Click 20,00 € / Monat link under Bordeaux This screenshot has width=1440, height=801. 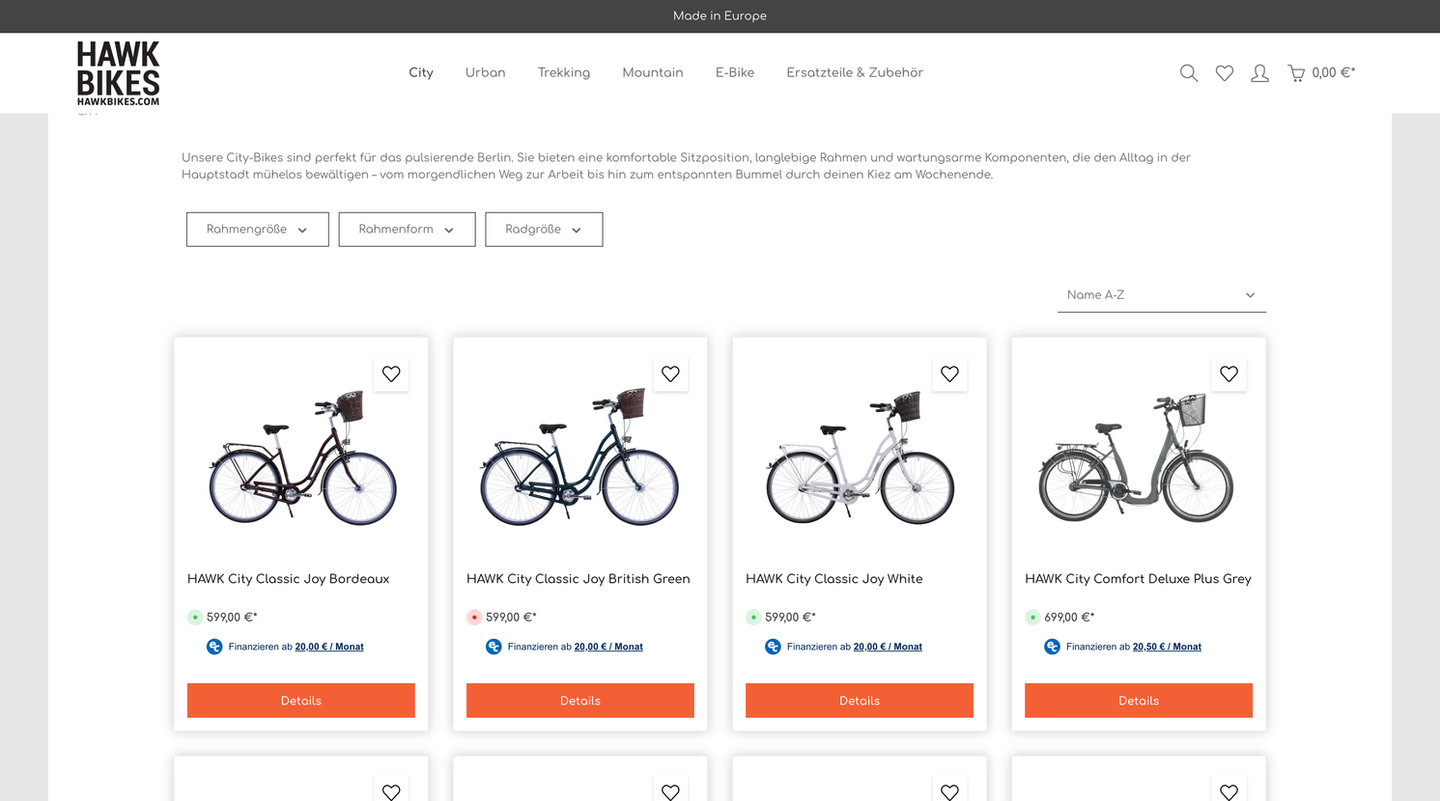click(329, 647)
